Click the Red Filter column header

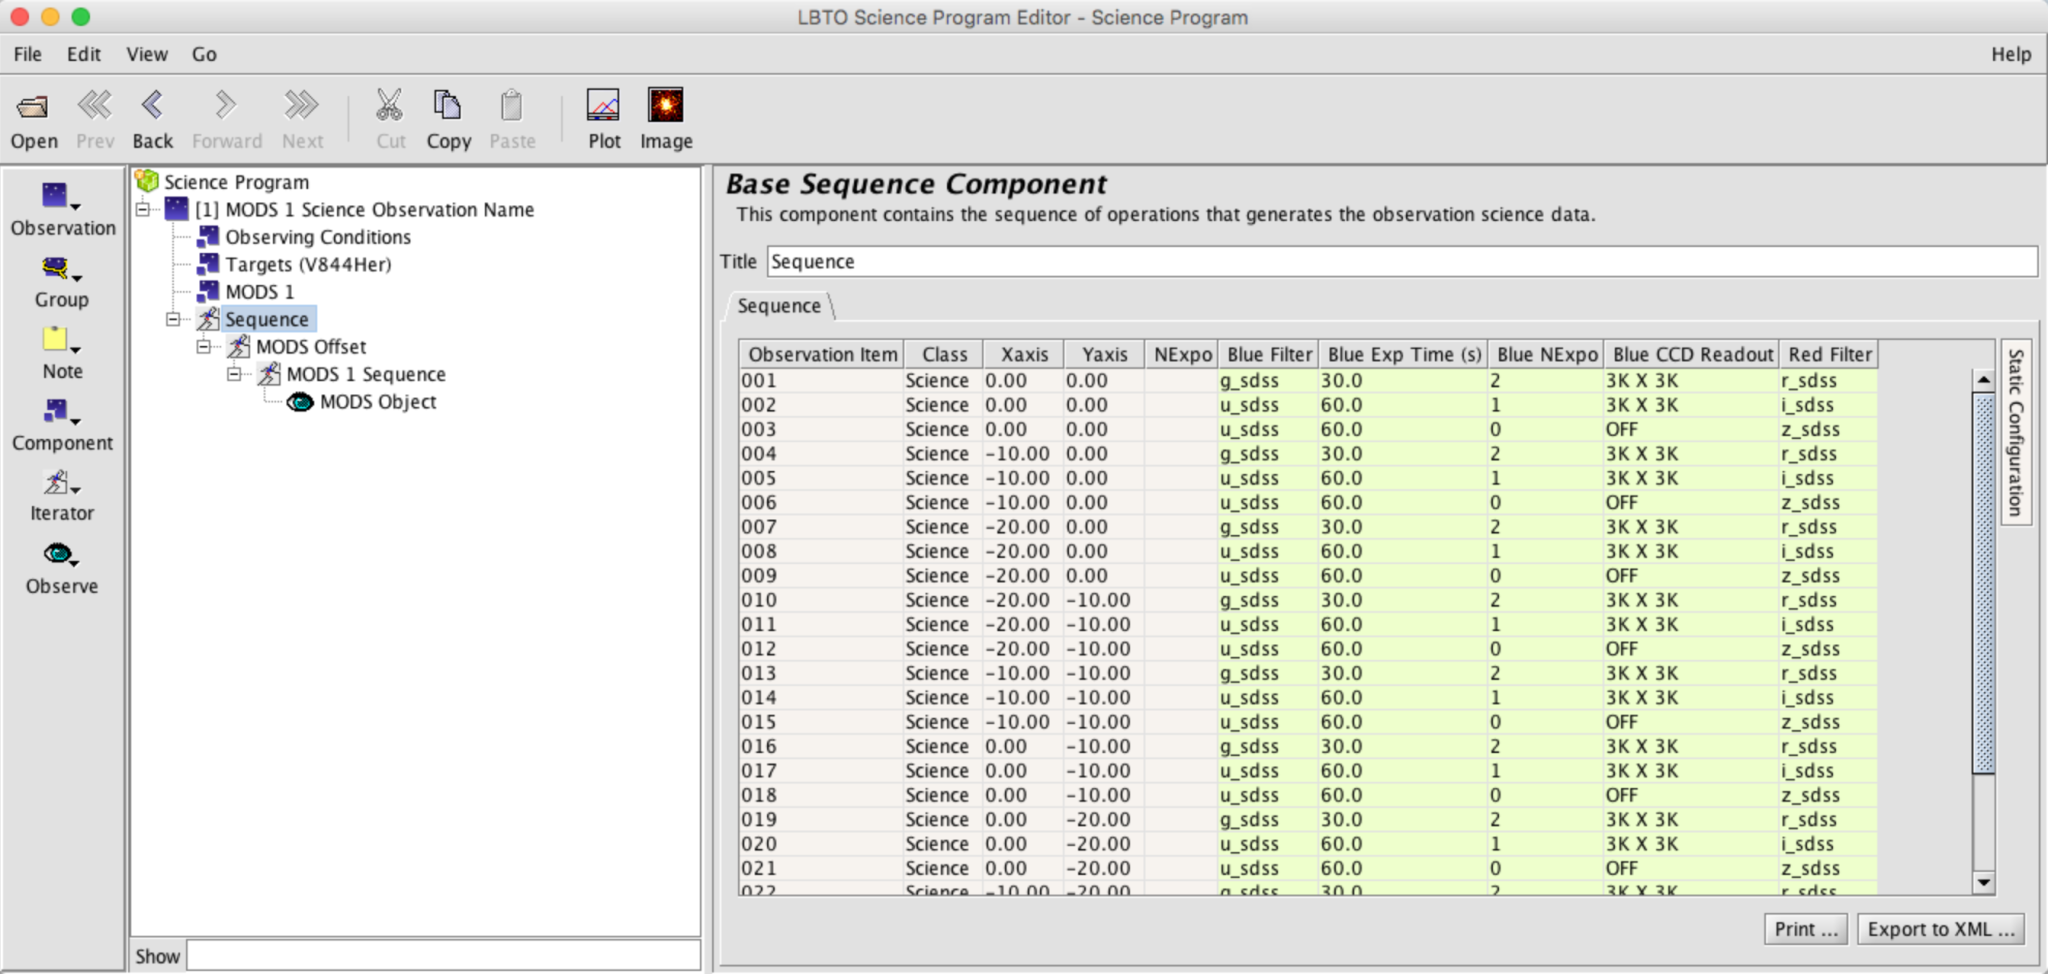point(1829,354)
